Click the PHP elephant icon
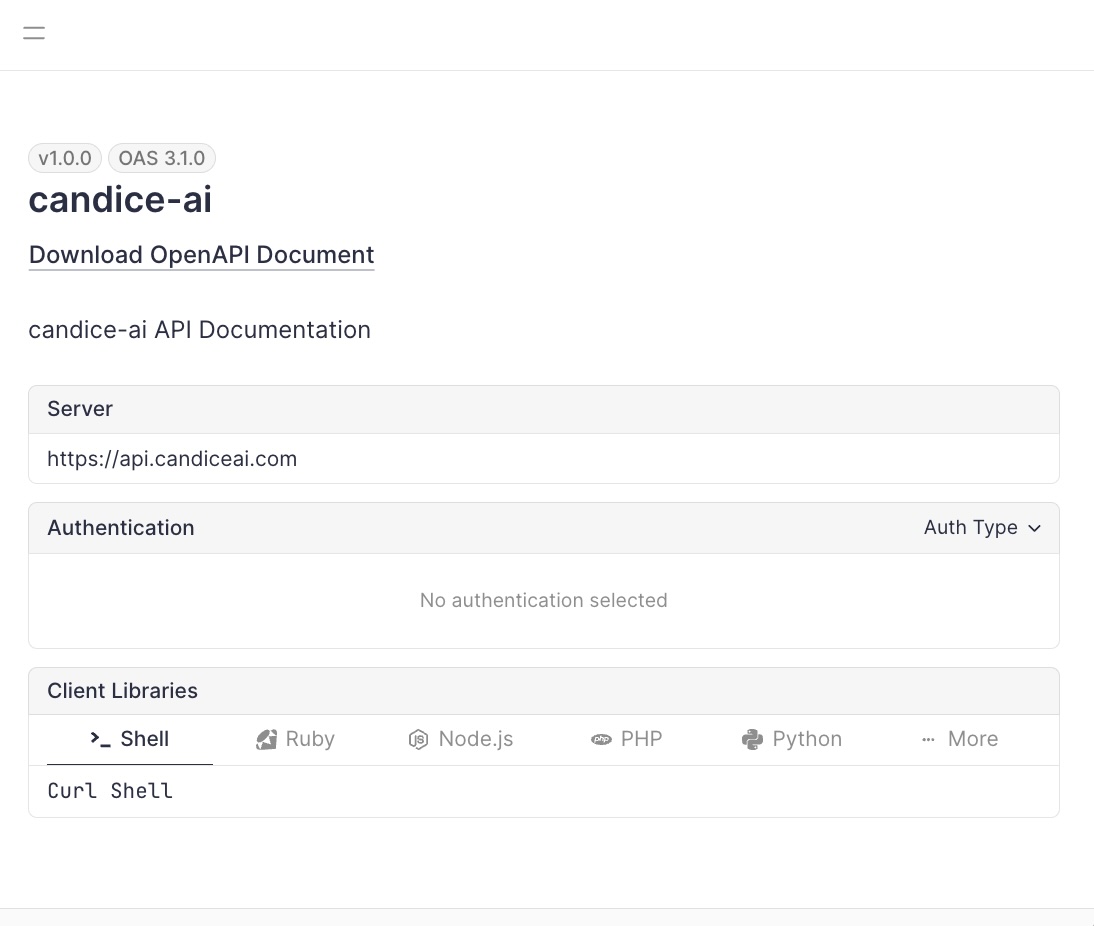The height and width of the screenshot is (926, 1094). 601,739
